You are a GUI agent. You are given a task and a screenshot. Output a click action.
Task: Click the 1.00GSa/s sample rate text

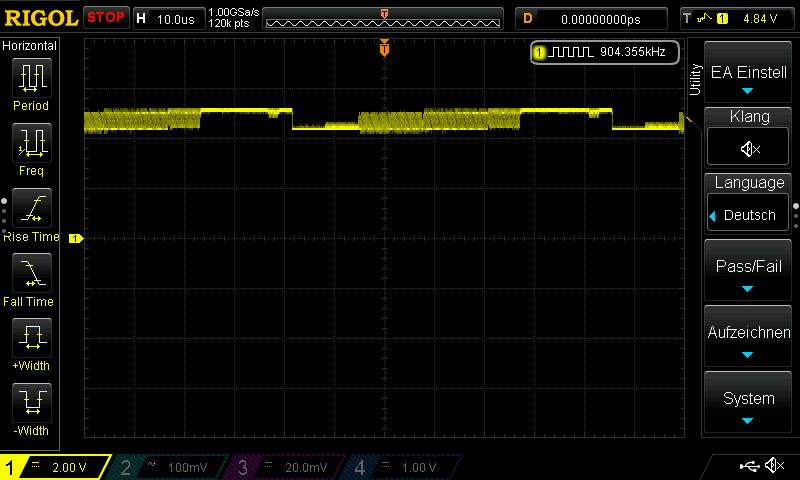234,12
